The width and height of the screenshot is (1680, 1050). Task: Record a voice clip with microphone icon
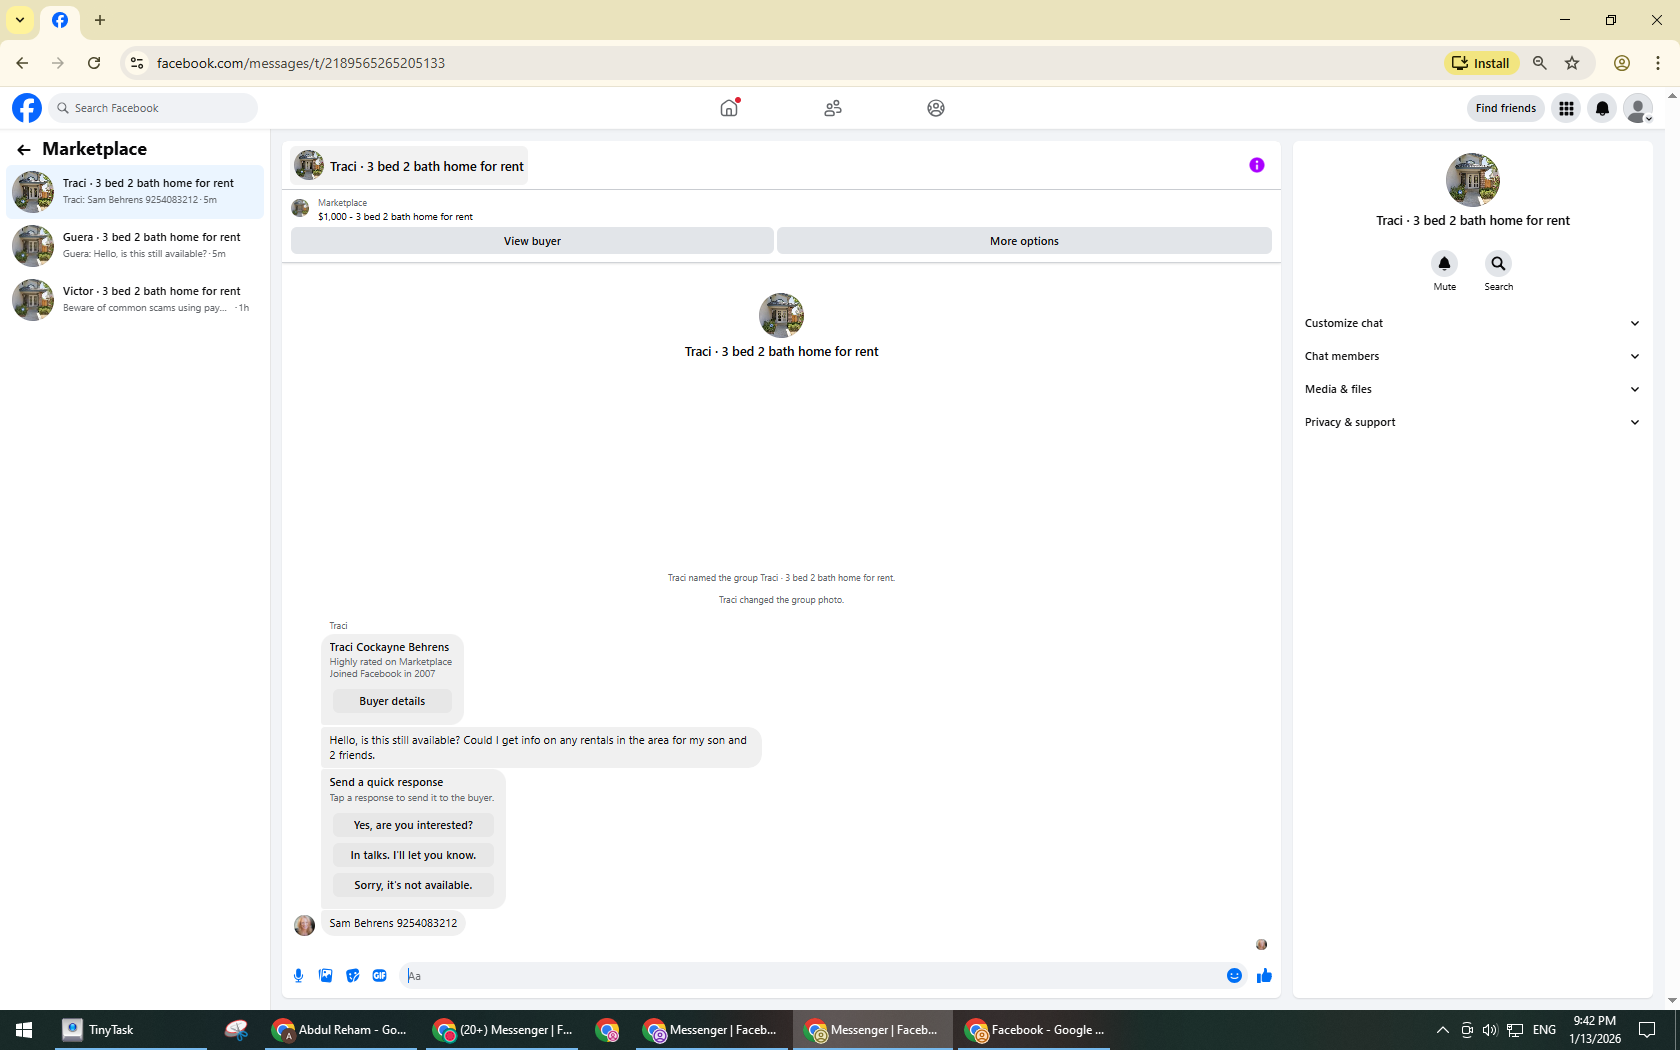click(x=298, y=976)
